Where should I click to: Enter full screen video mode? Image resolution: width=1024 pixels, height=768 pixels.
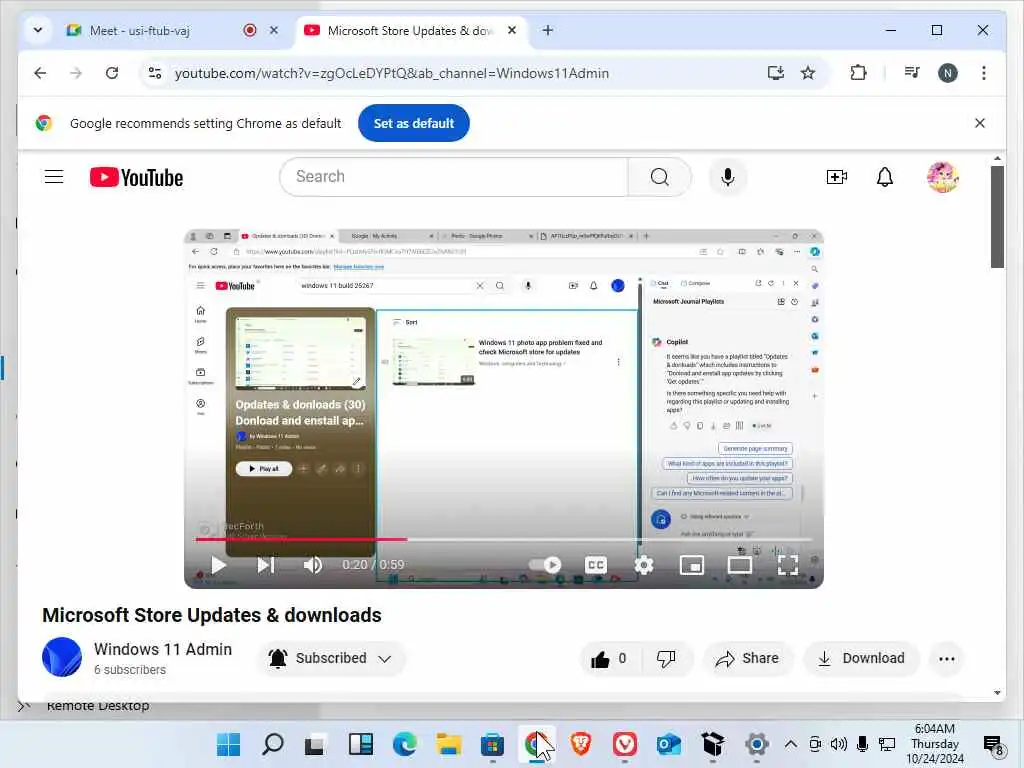pos(788,565)
